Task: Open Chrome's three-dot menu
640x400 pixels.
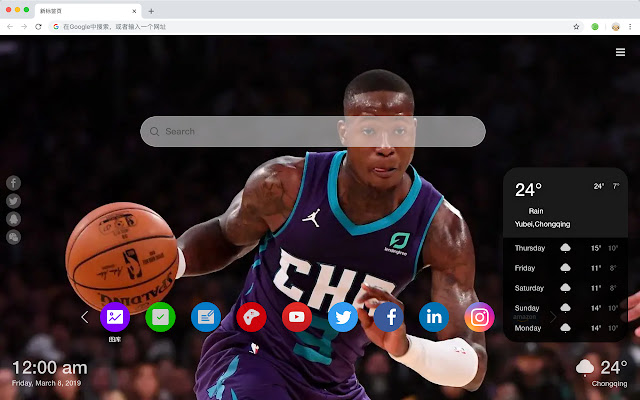Action: (x=630, y=27)
